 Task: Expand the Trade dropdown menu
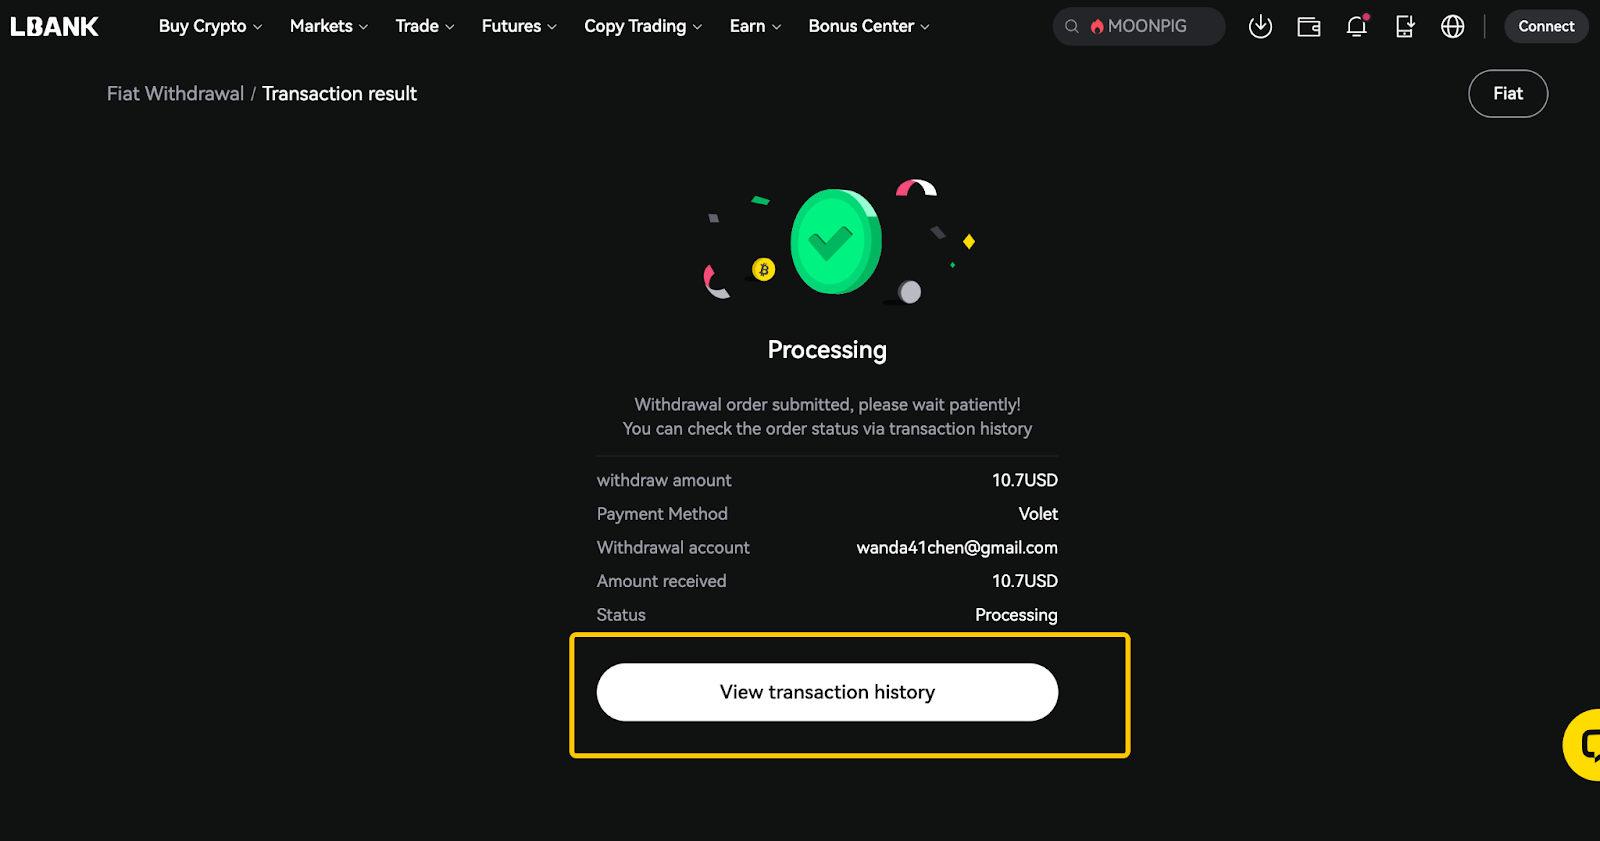(x=425, y=26)
